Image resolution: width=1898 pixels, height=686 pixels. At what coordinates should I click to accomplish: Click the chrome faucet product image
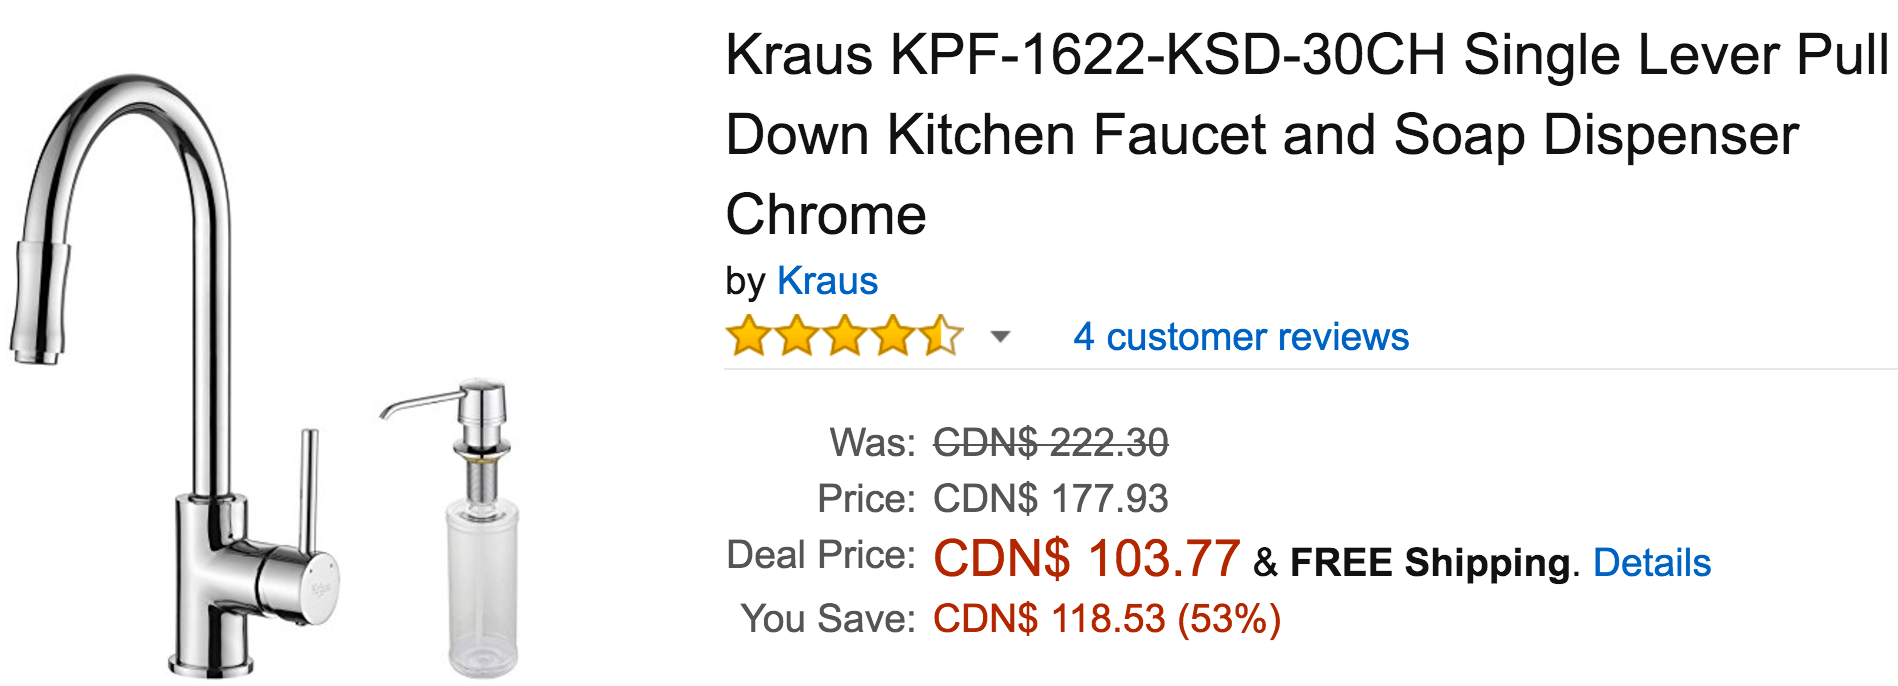pos(175,375)
